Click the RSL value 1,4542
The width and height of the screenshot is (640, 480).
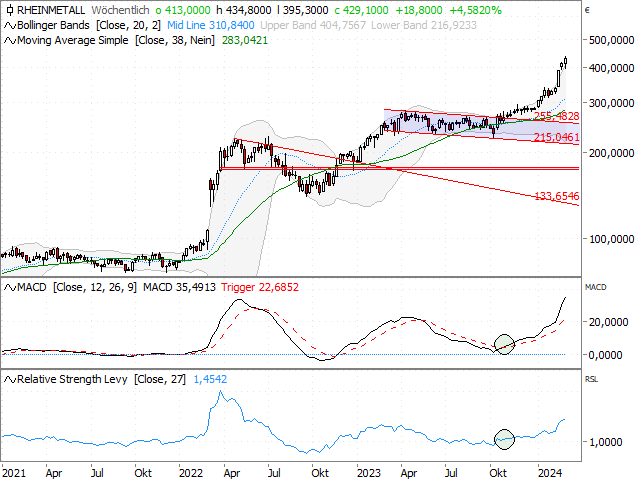pos(210,379)
